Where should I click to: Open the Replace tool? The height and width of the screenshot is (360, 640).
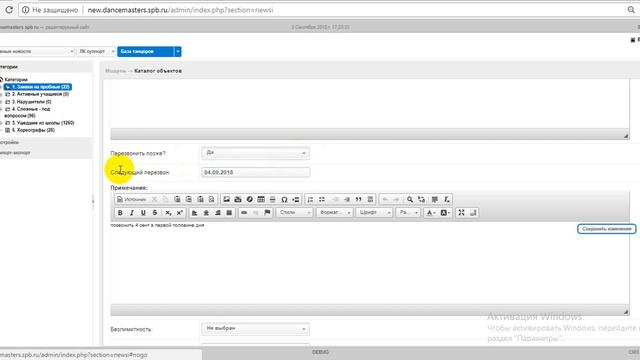pyautogui.click(x=421, y=199)
